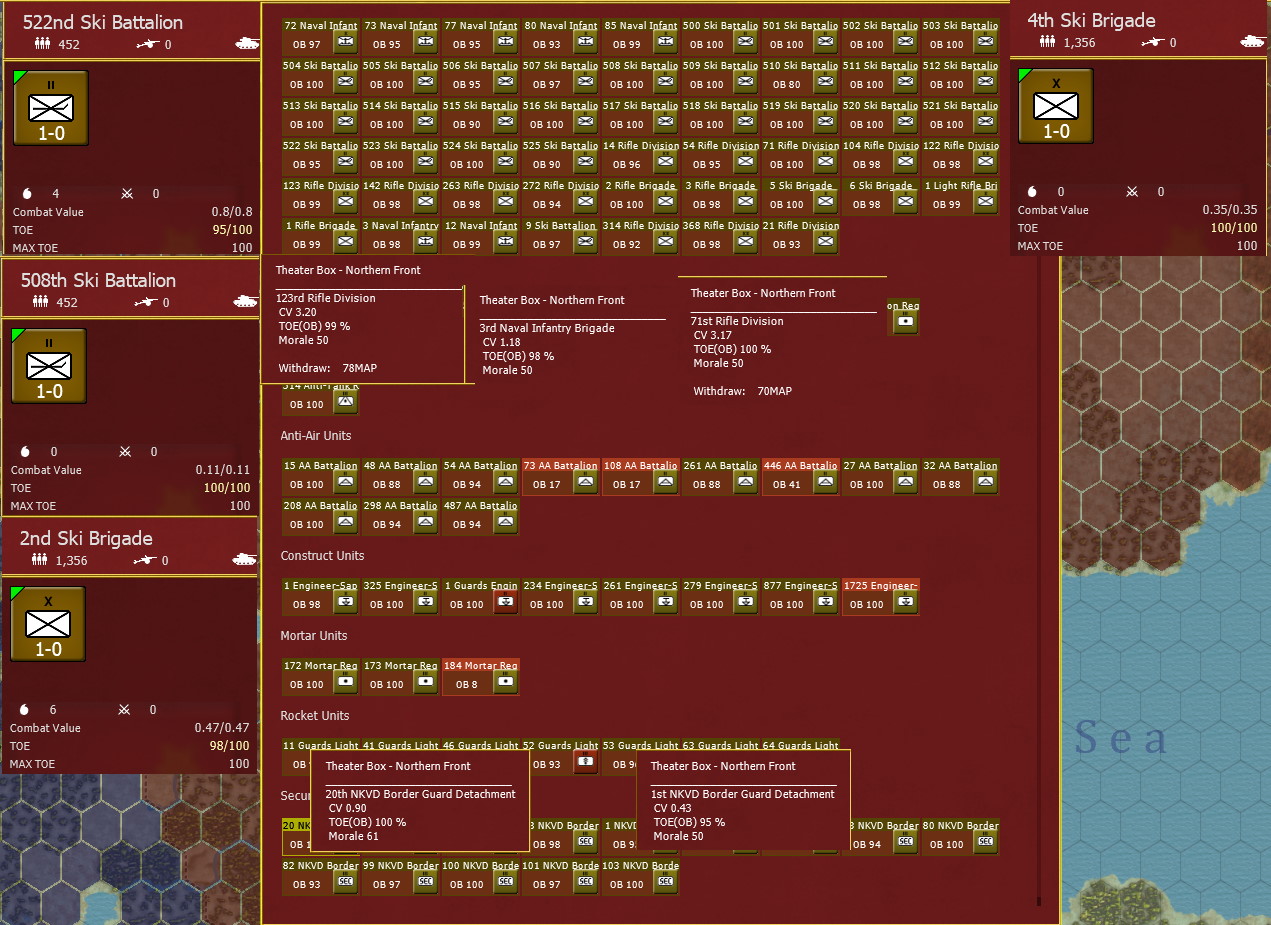Click the unit icon on 510 Ski Battalio card
1271x925 pixels.
(824, 83)
